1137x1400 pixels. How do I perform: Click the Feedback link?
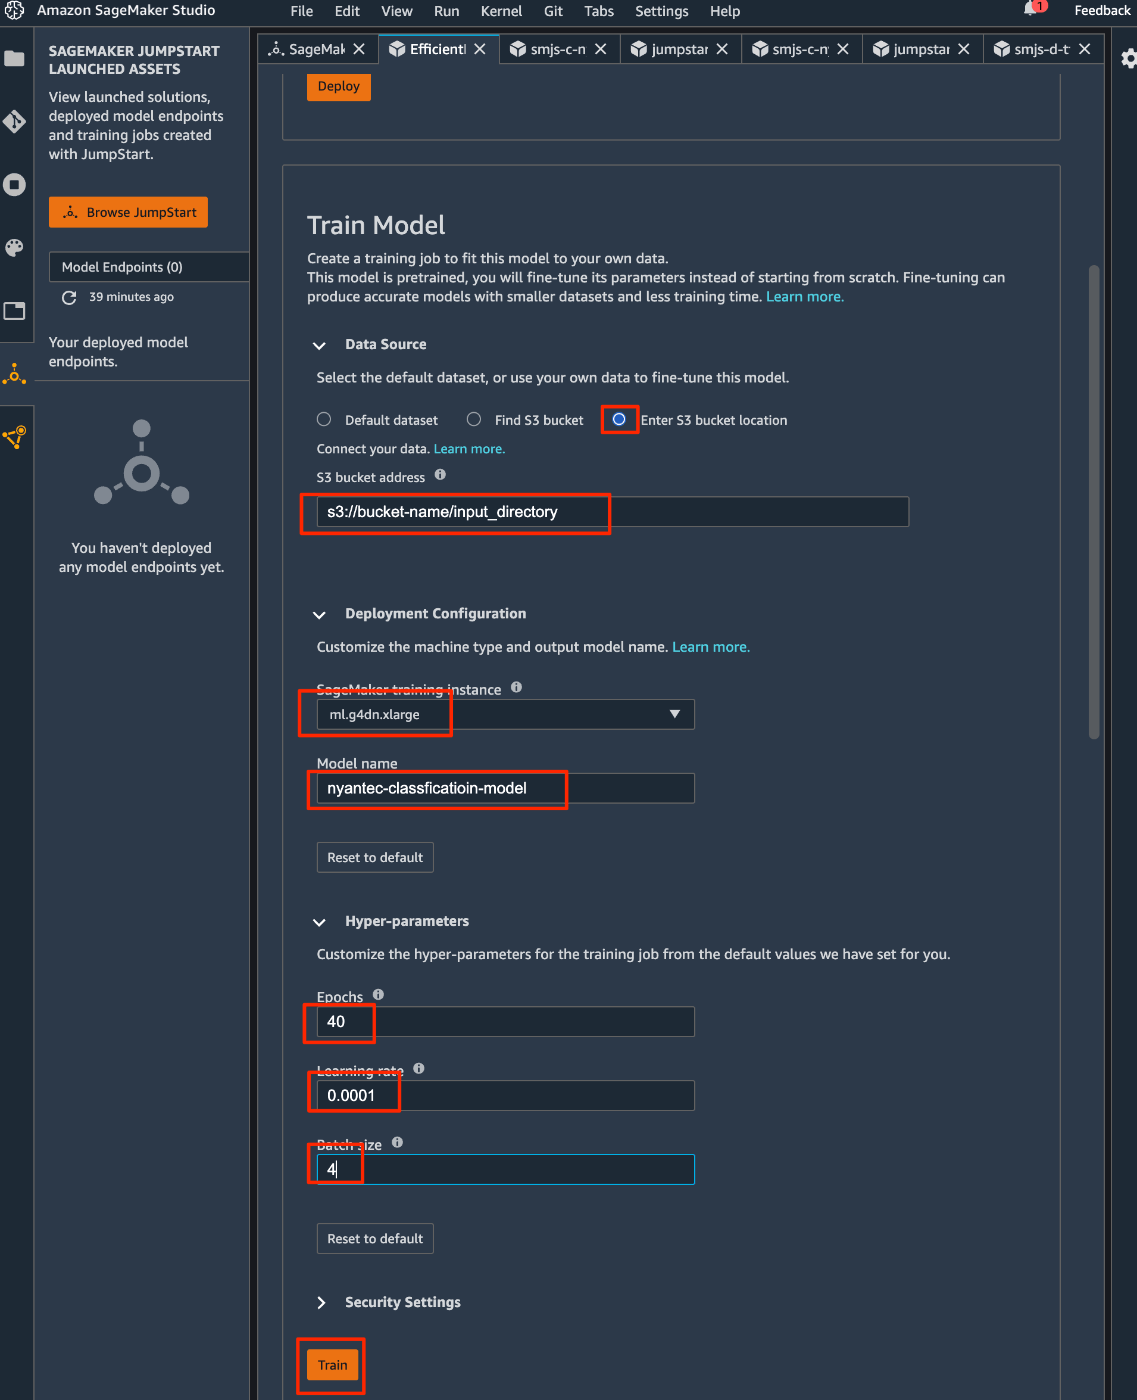[1102, 10]
